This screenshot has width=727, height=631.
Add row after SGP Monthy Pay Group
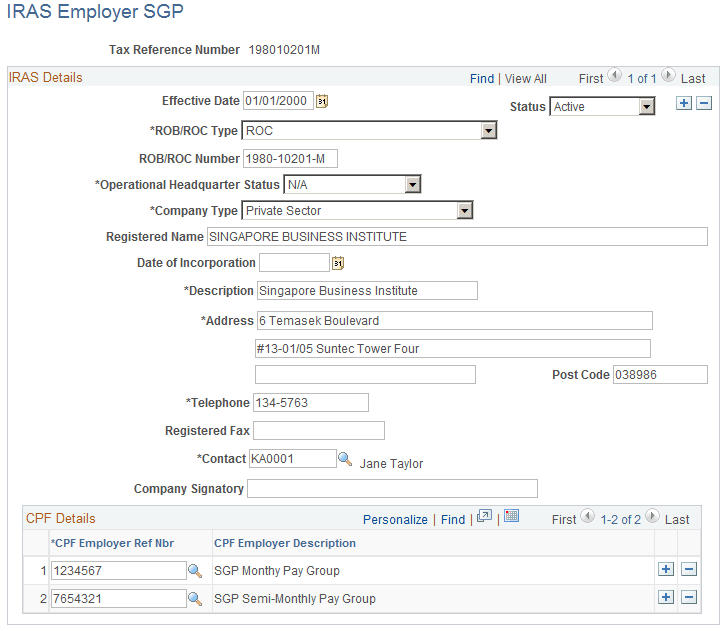(666, 569)
